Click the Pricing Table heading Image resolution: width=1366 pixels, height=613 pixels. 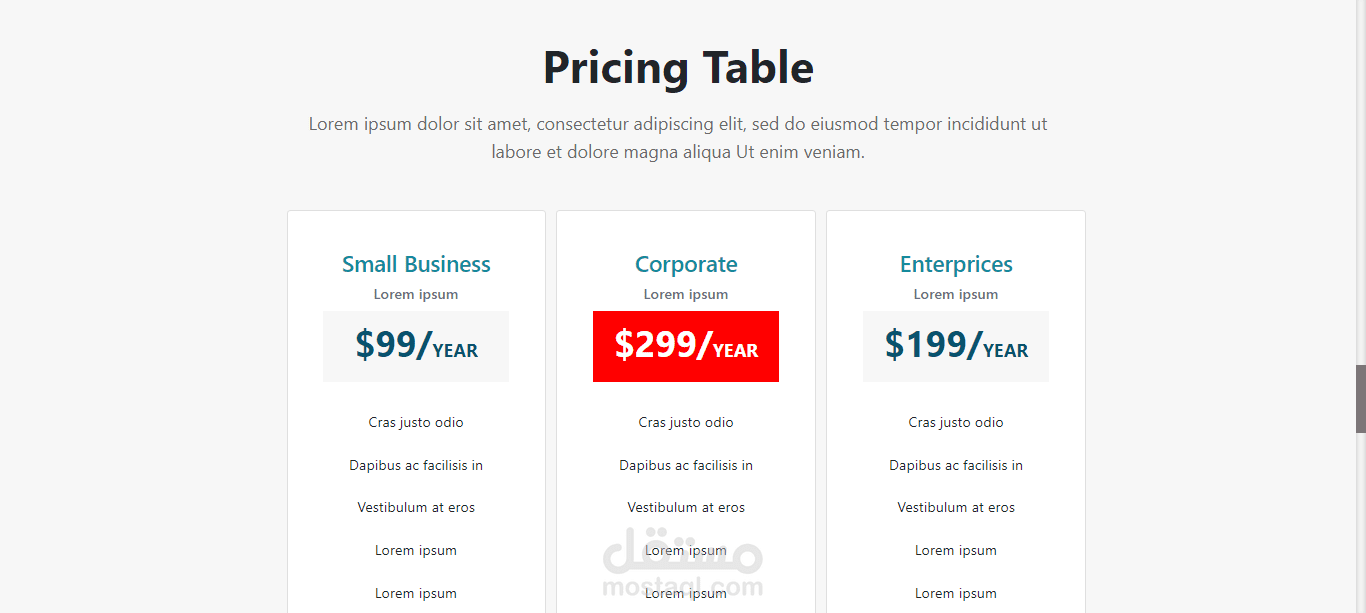(x=678, y=68)
